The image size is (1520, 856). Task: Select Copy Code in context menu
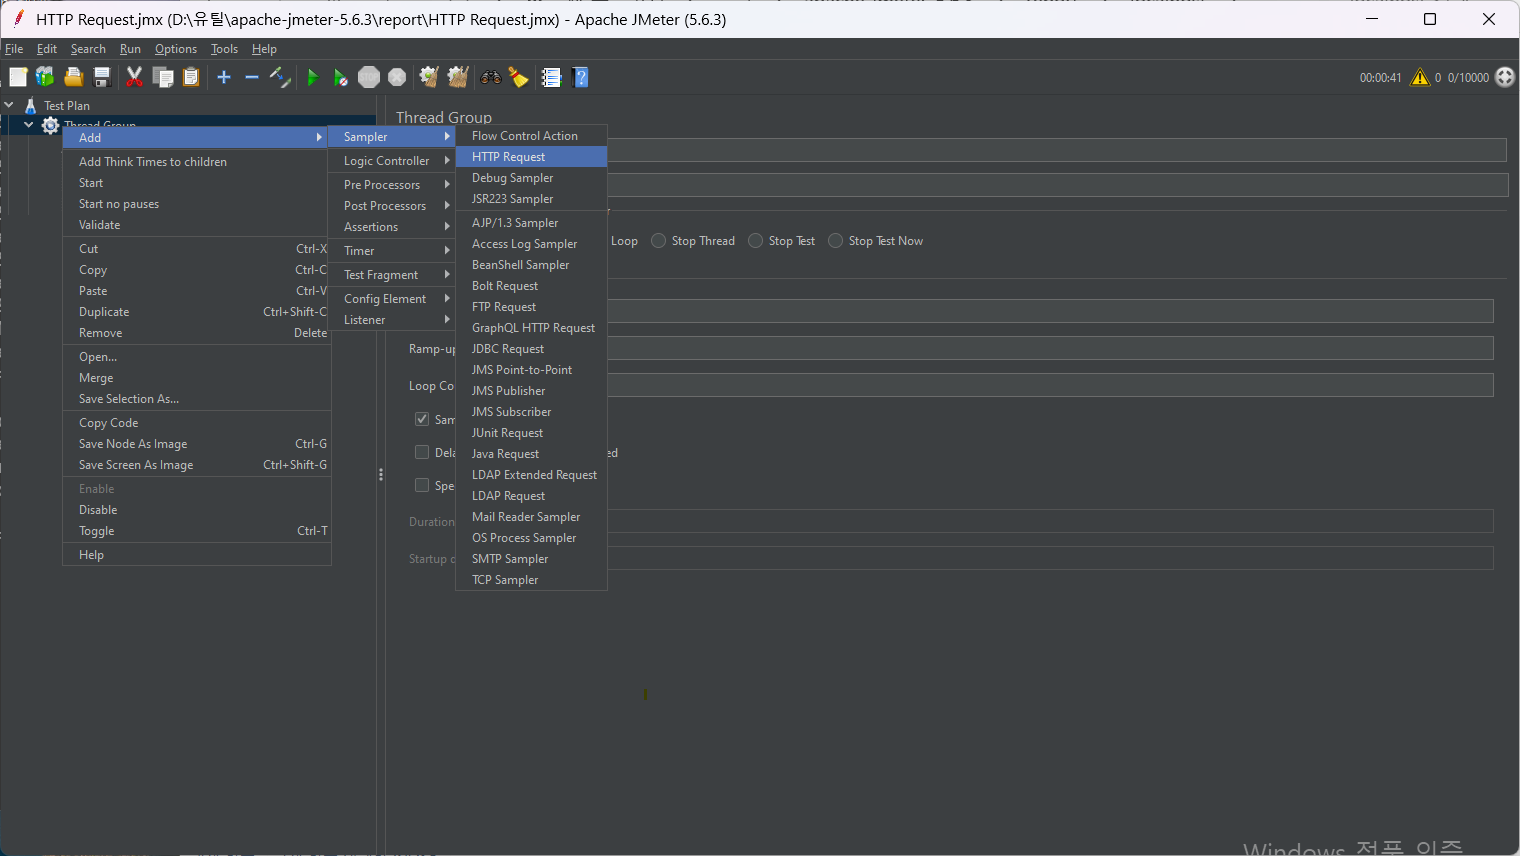197,423
